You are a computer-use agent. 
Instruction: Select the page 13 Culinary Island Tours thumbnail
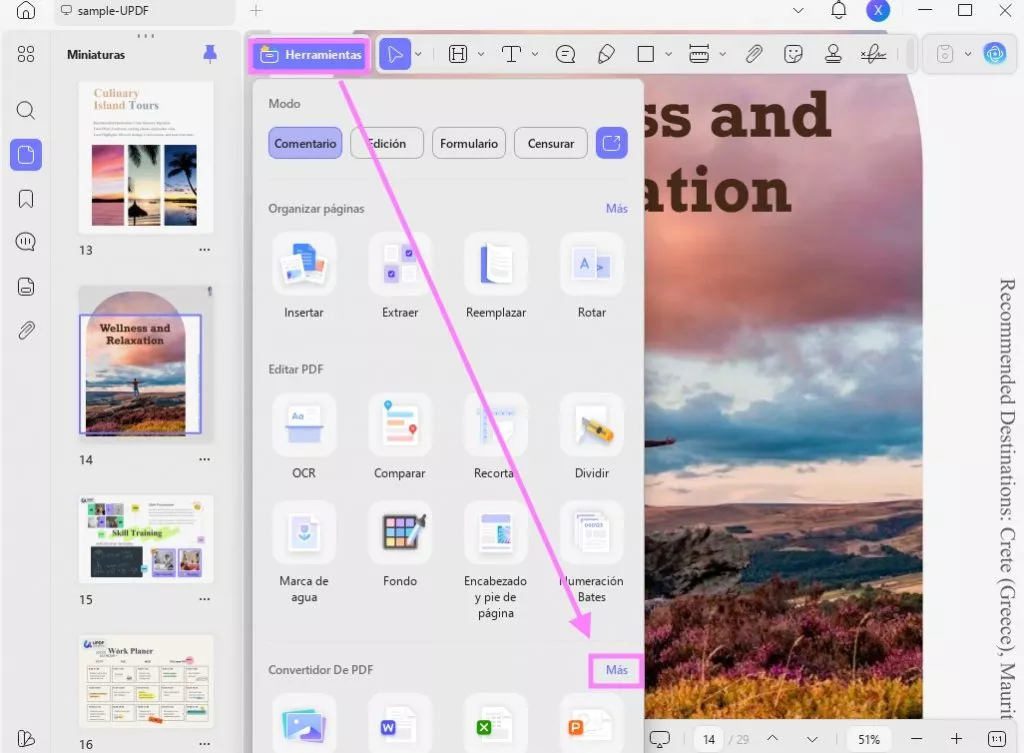[146, 156]
